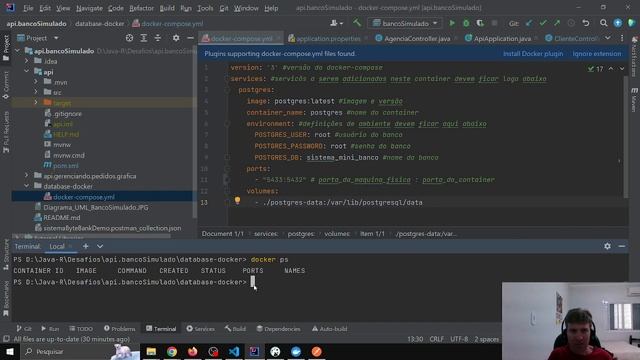The image size is (640, 360).
Task: Push commits with Git arrow
Action: [557, 23]
